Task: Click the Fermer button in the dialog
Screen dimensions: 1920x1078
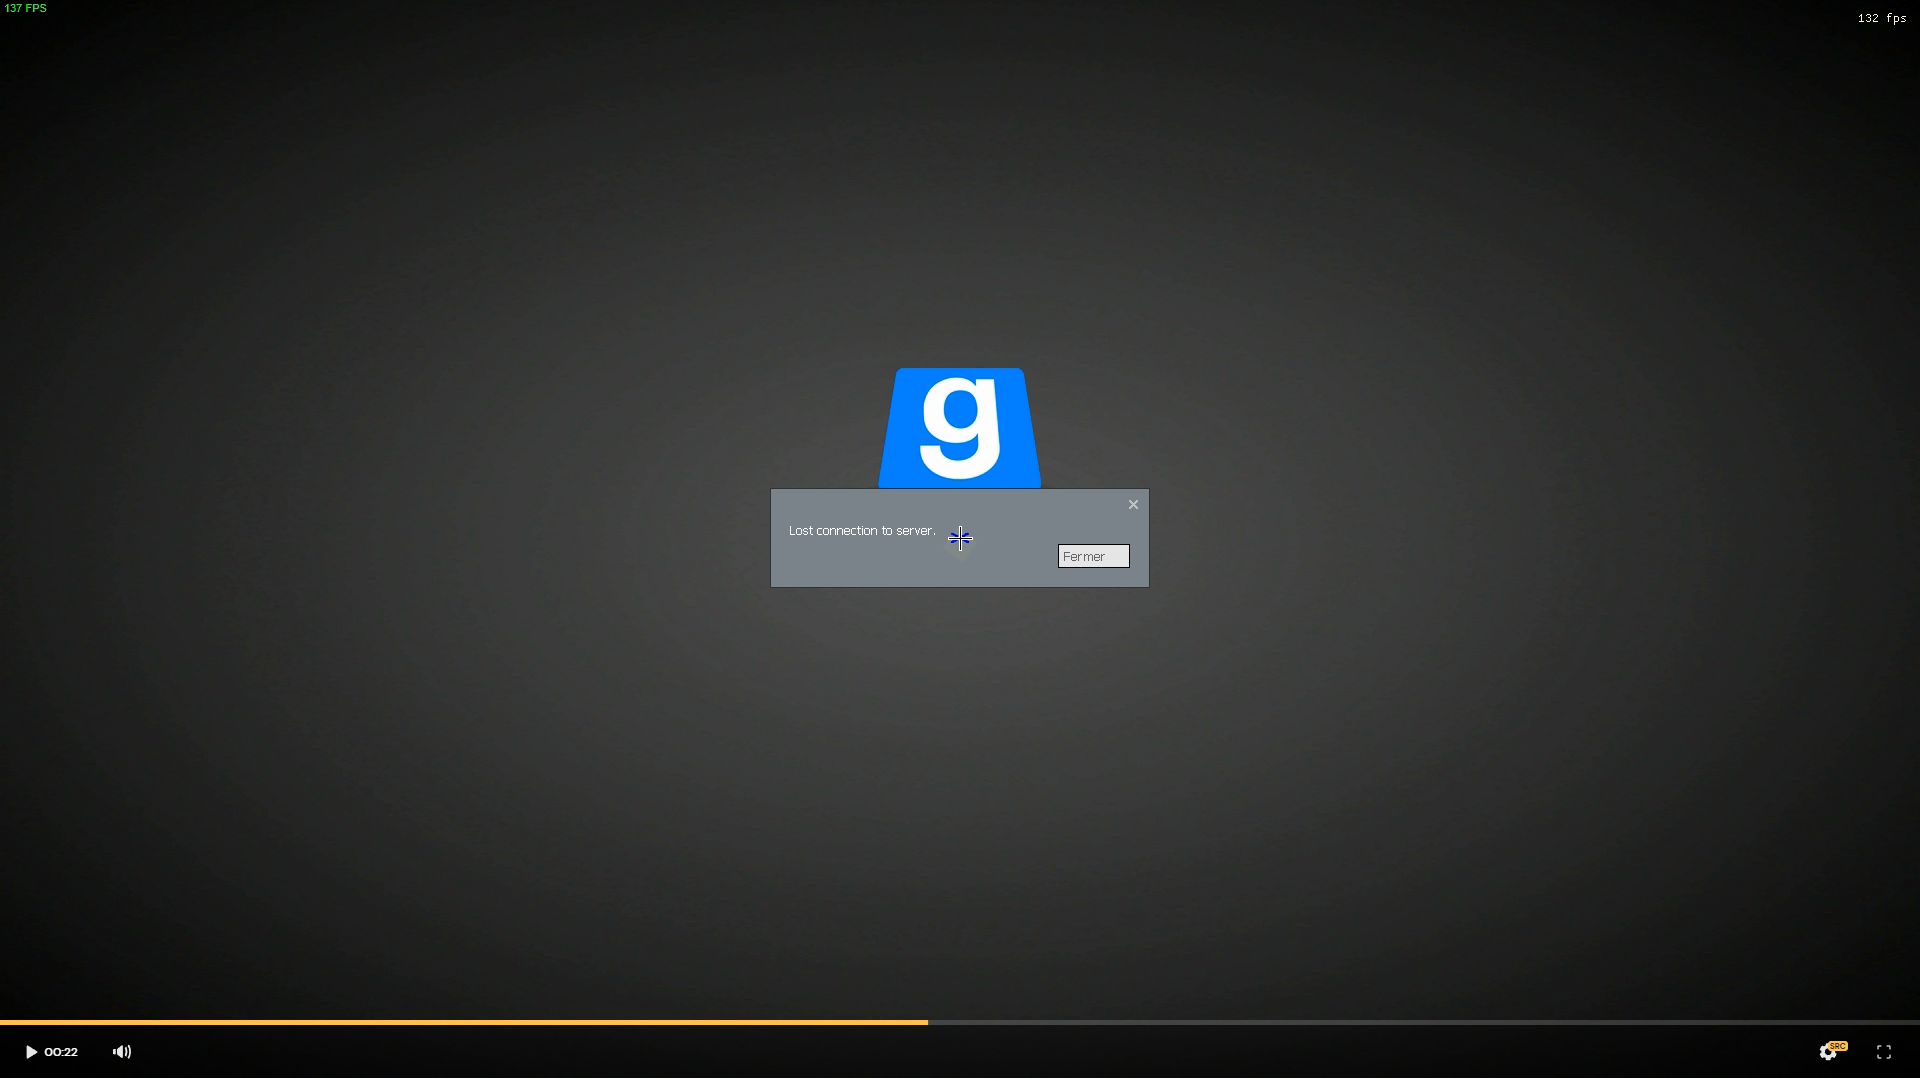Action: [x=1093, y=556]
